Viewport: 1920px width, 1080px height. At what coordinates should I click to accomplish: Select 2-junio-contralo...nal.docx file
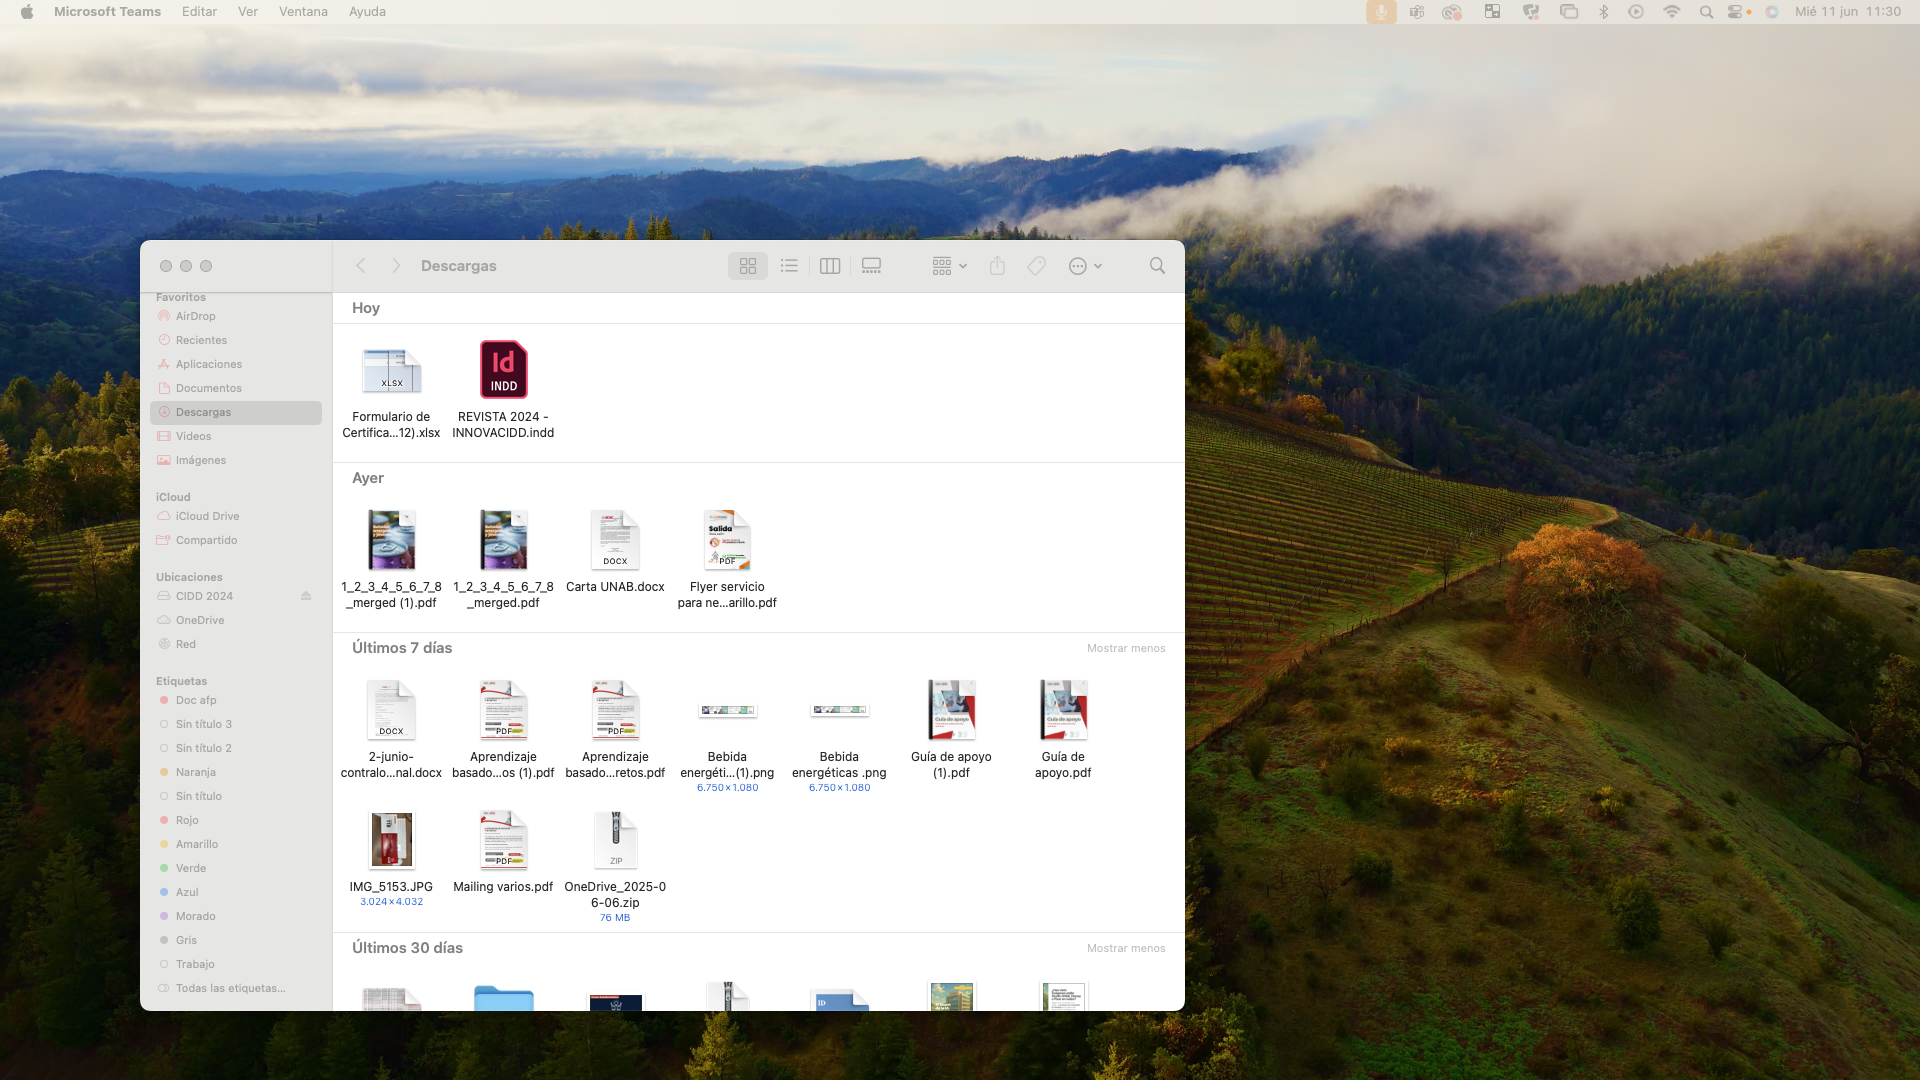(x=391, y=730)
